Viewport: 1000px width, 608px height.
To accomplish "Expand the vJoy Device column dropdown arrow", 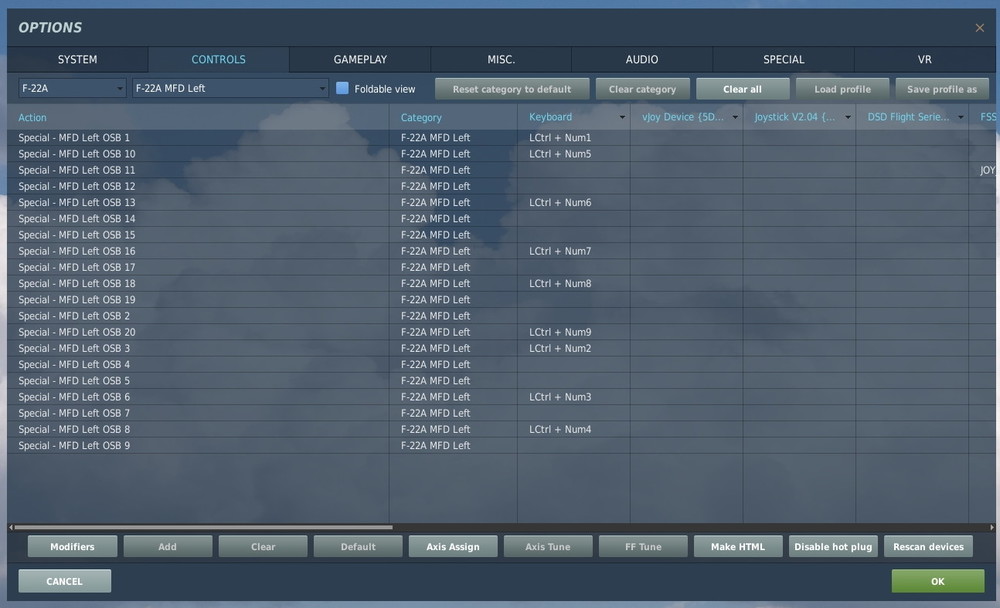I will 735,117.
